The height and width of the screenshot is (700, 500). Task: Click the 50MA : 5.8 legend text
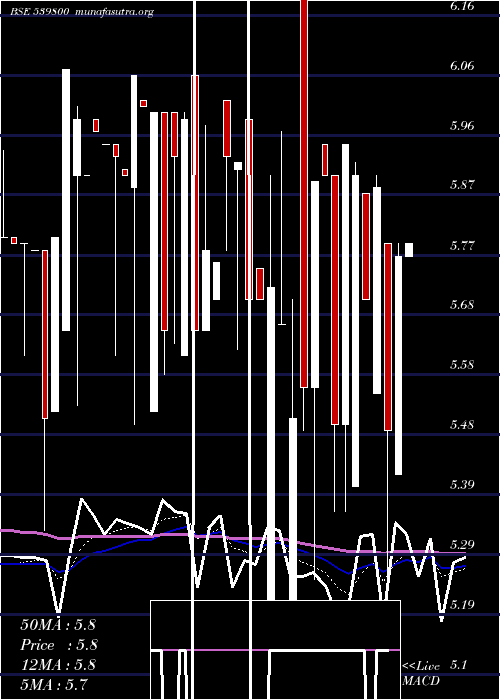[x=58, y=625]
